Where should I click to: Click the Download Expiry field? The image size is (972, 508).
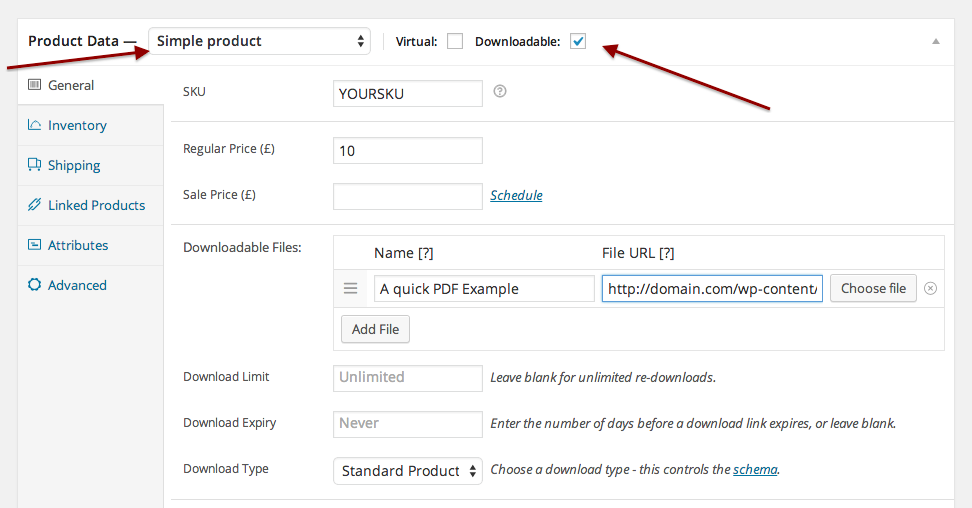[408, 424]
